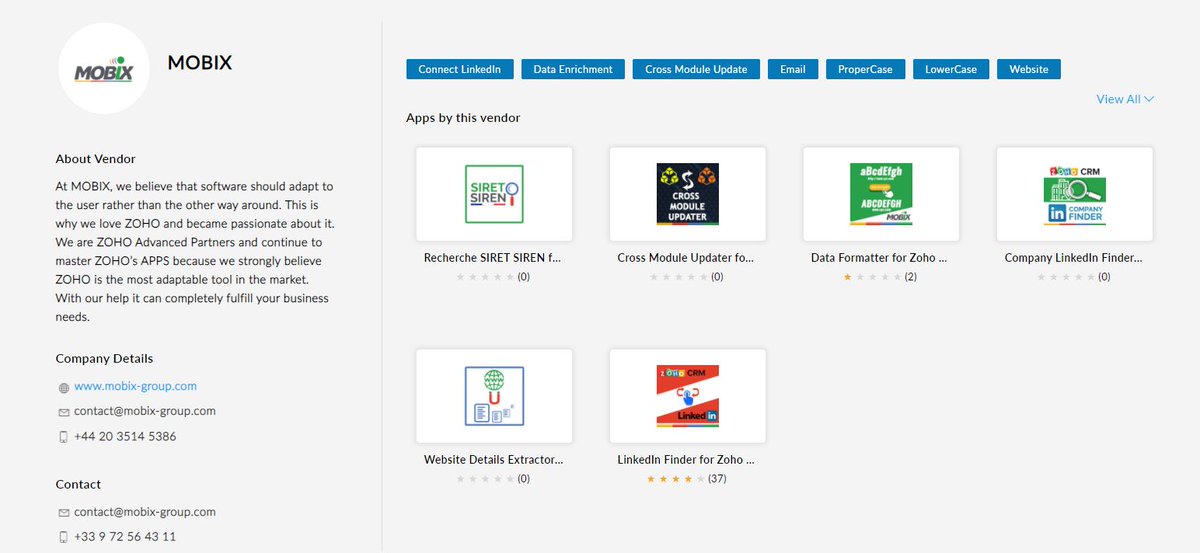Open Company LinkedIn Finder app title
1200x553 pixels.
1074,258
